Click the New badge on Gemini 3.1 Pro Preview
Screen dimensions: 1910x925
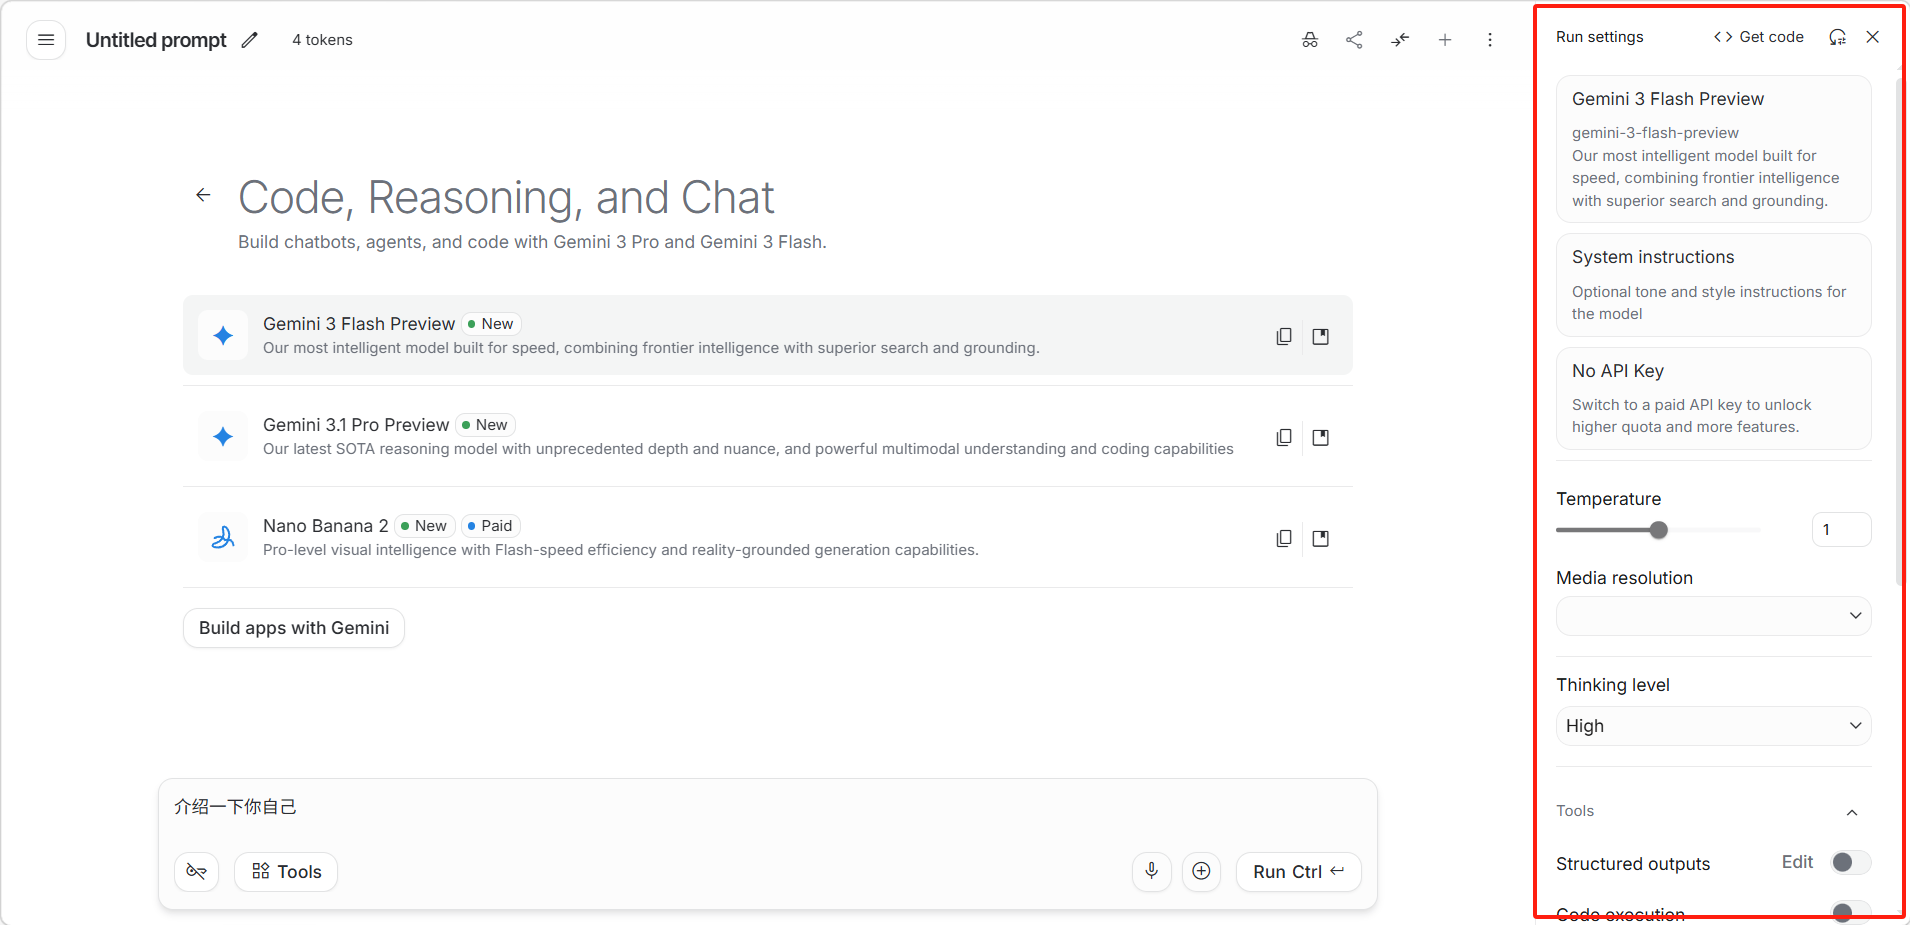point(485,425)
